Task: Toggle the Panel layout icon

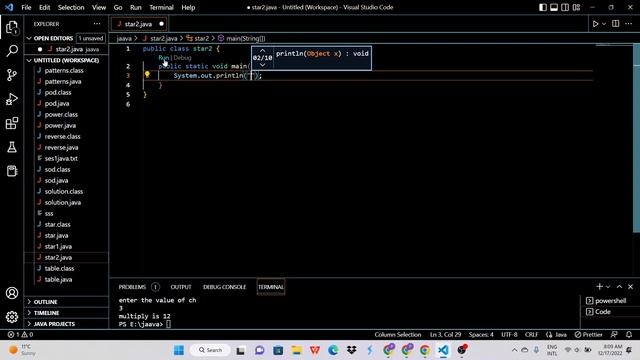Action: coord(554,7)
